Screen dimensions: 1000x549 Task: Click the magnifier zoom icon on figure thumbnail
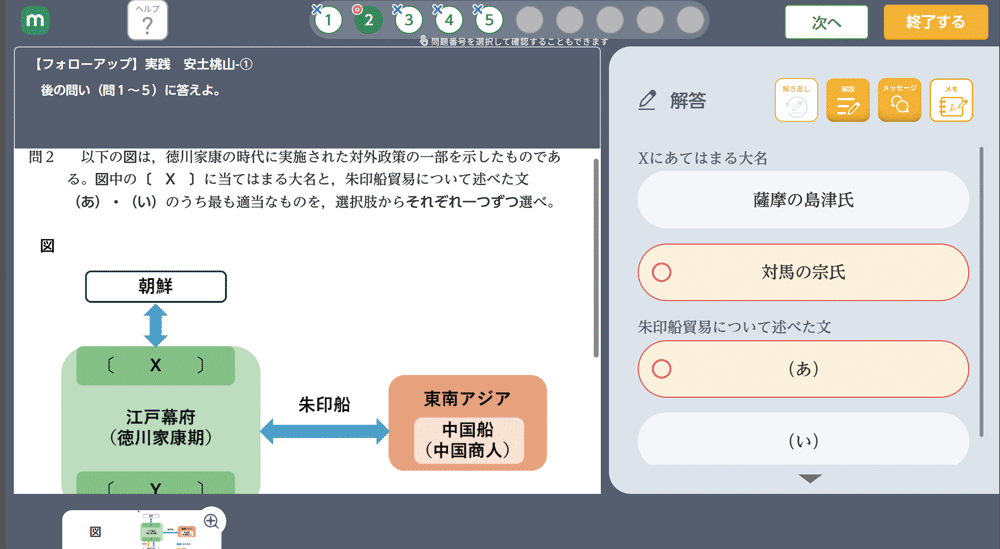tap(212, 522)
